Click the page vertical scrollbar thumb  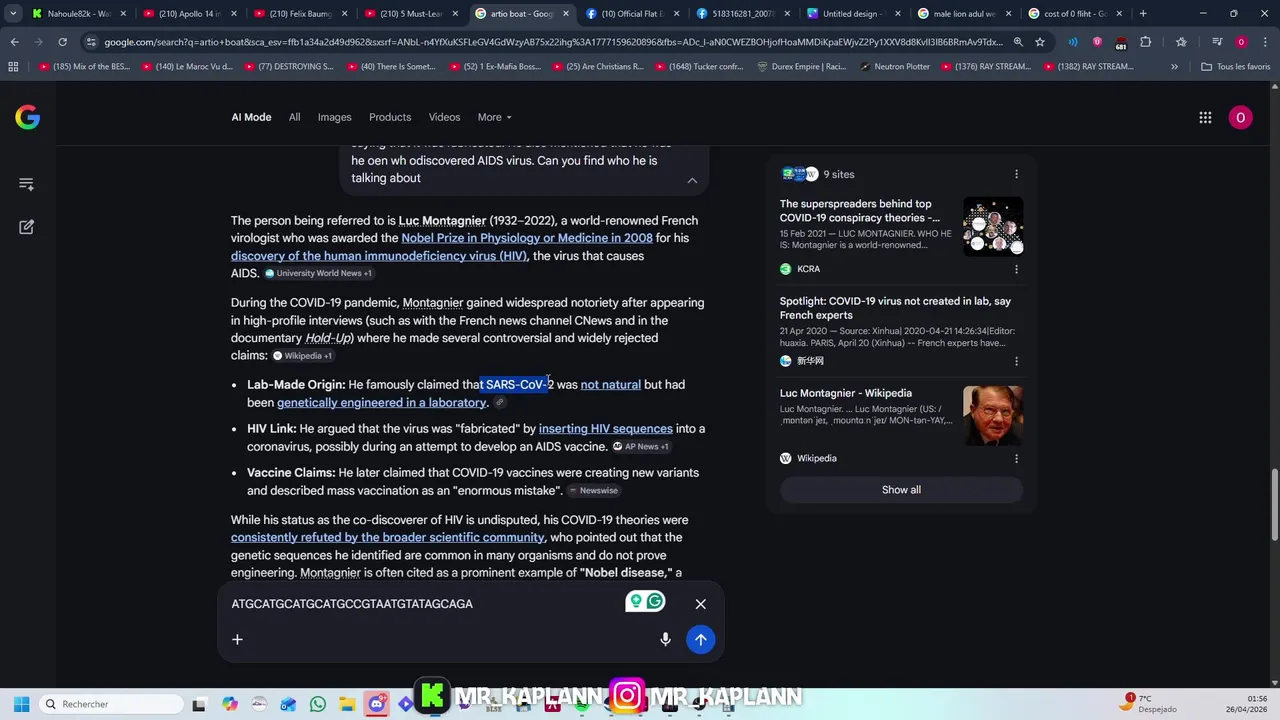(x=1274, y=505)
